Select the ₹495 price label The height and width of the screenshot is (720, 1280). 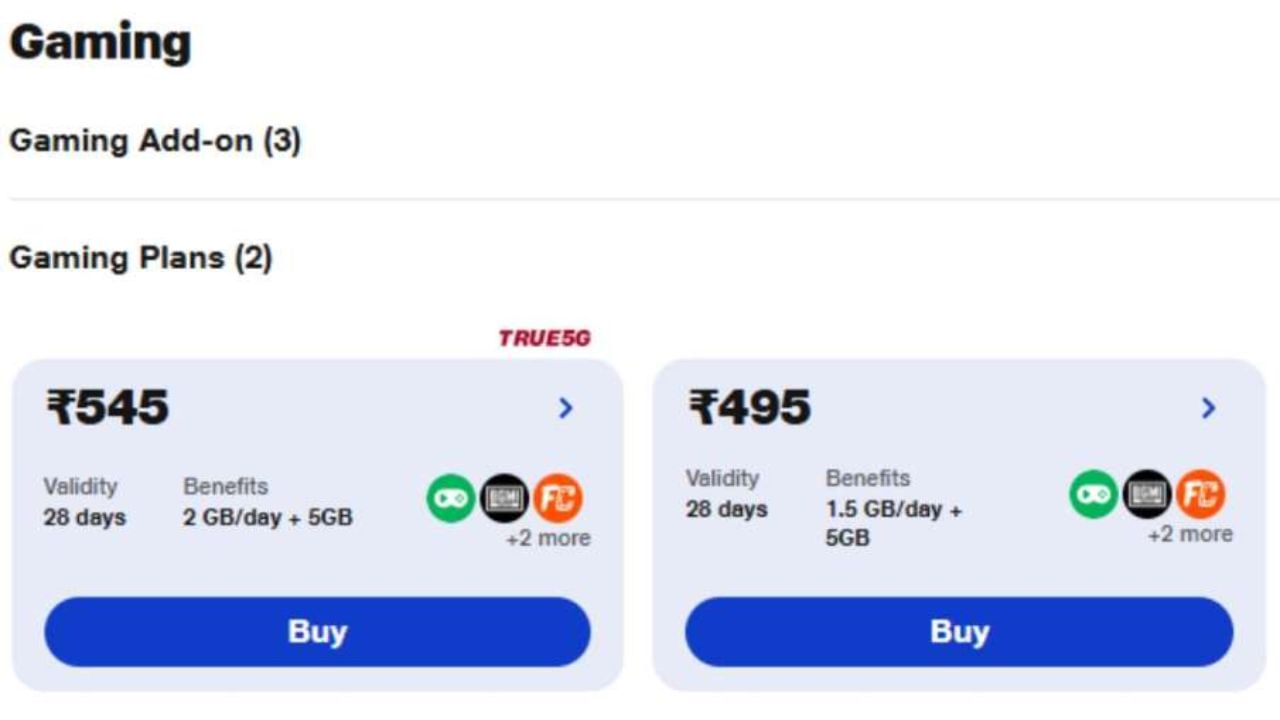tap(750, 406)
